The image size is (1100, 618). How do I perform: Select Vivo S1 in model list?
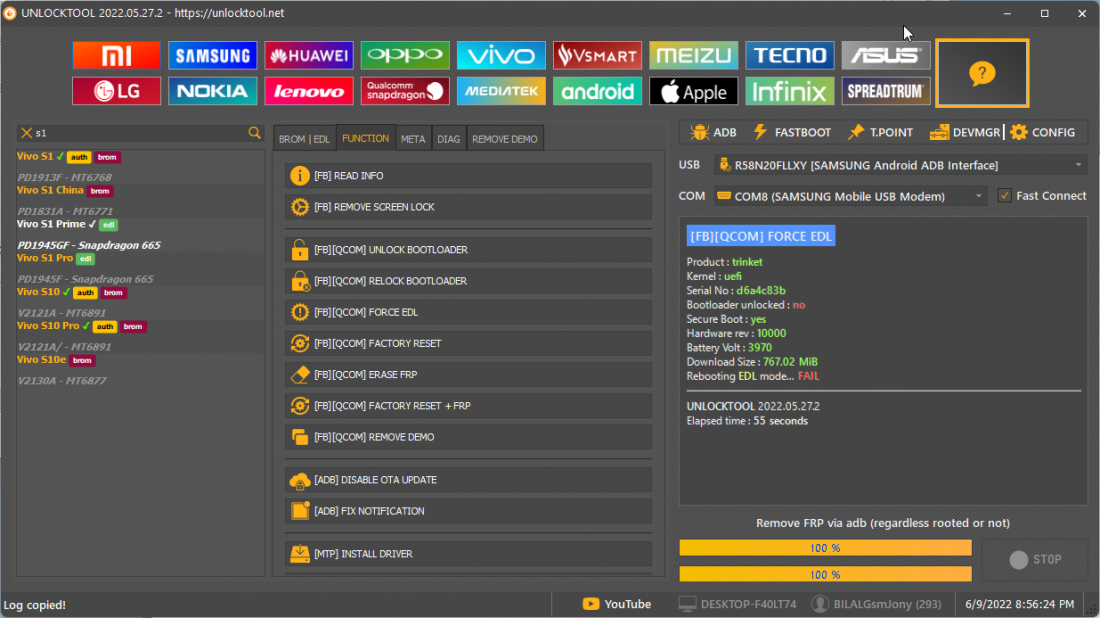click(35, 156)
